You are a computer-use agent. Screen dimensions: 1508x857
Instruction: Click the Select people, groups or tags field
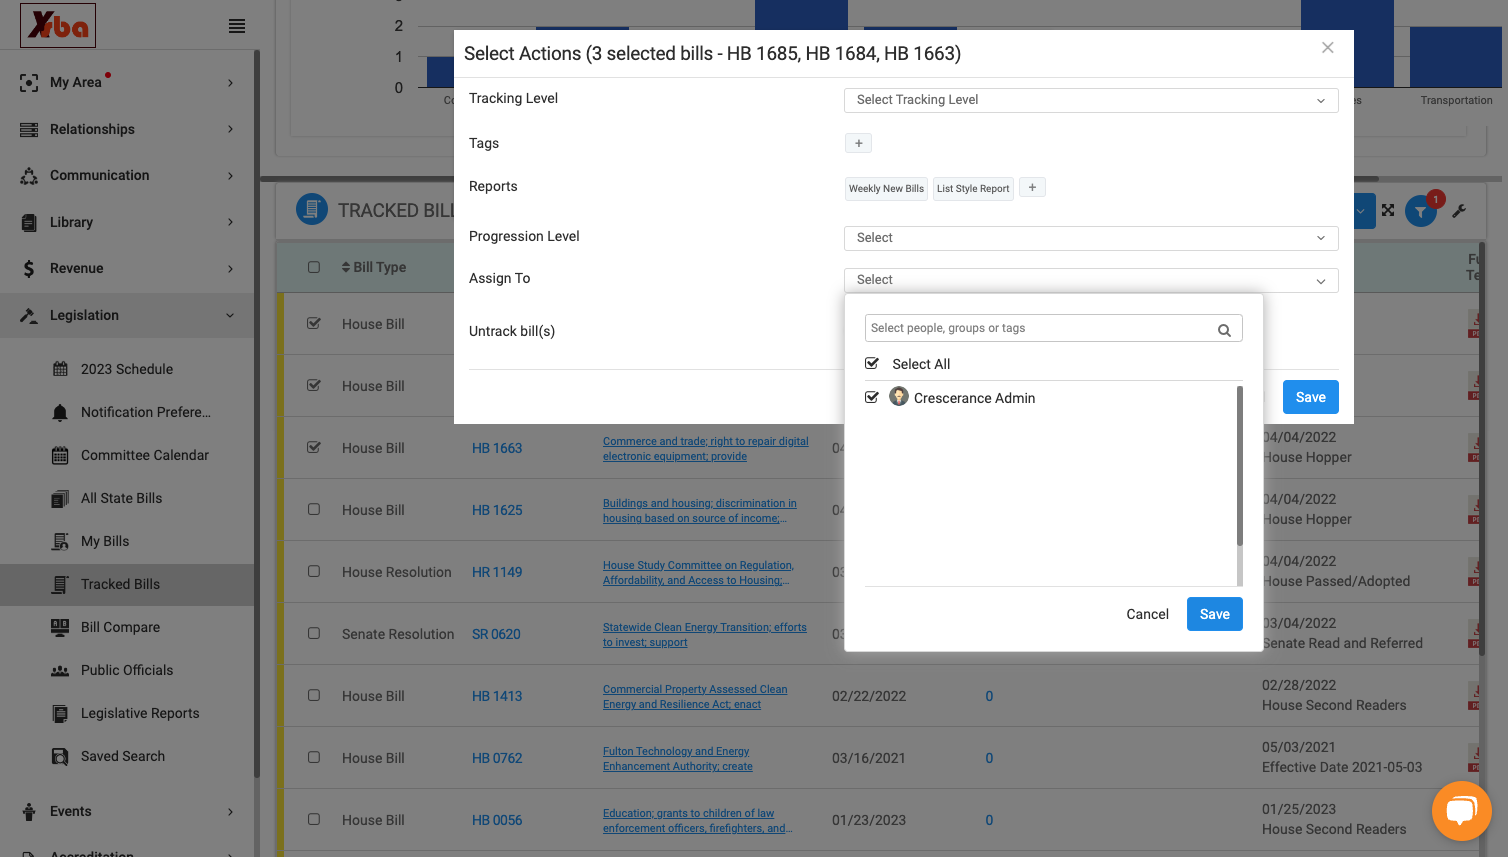[1053, 328]
